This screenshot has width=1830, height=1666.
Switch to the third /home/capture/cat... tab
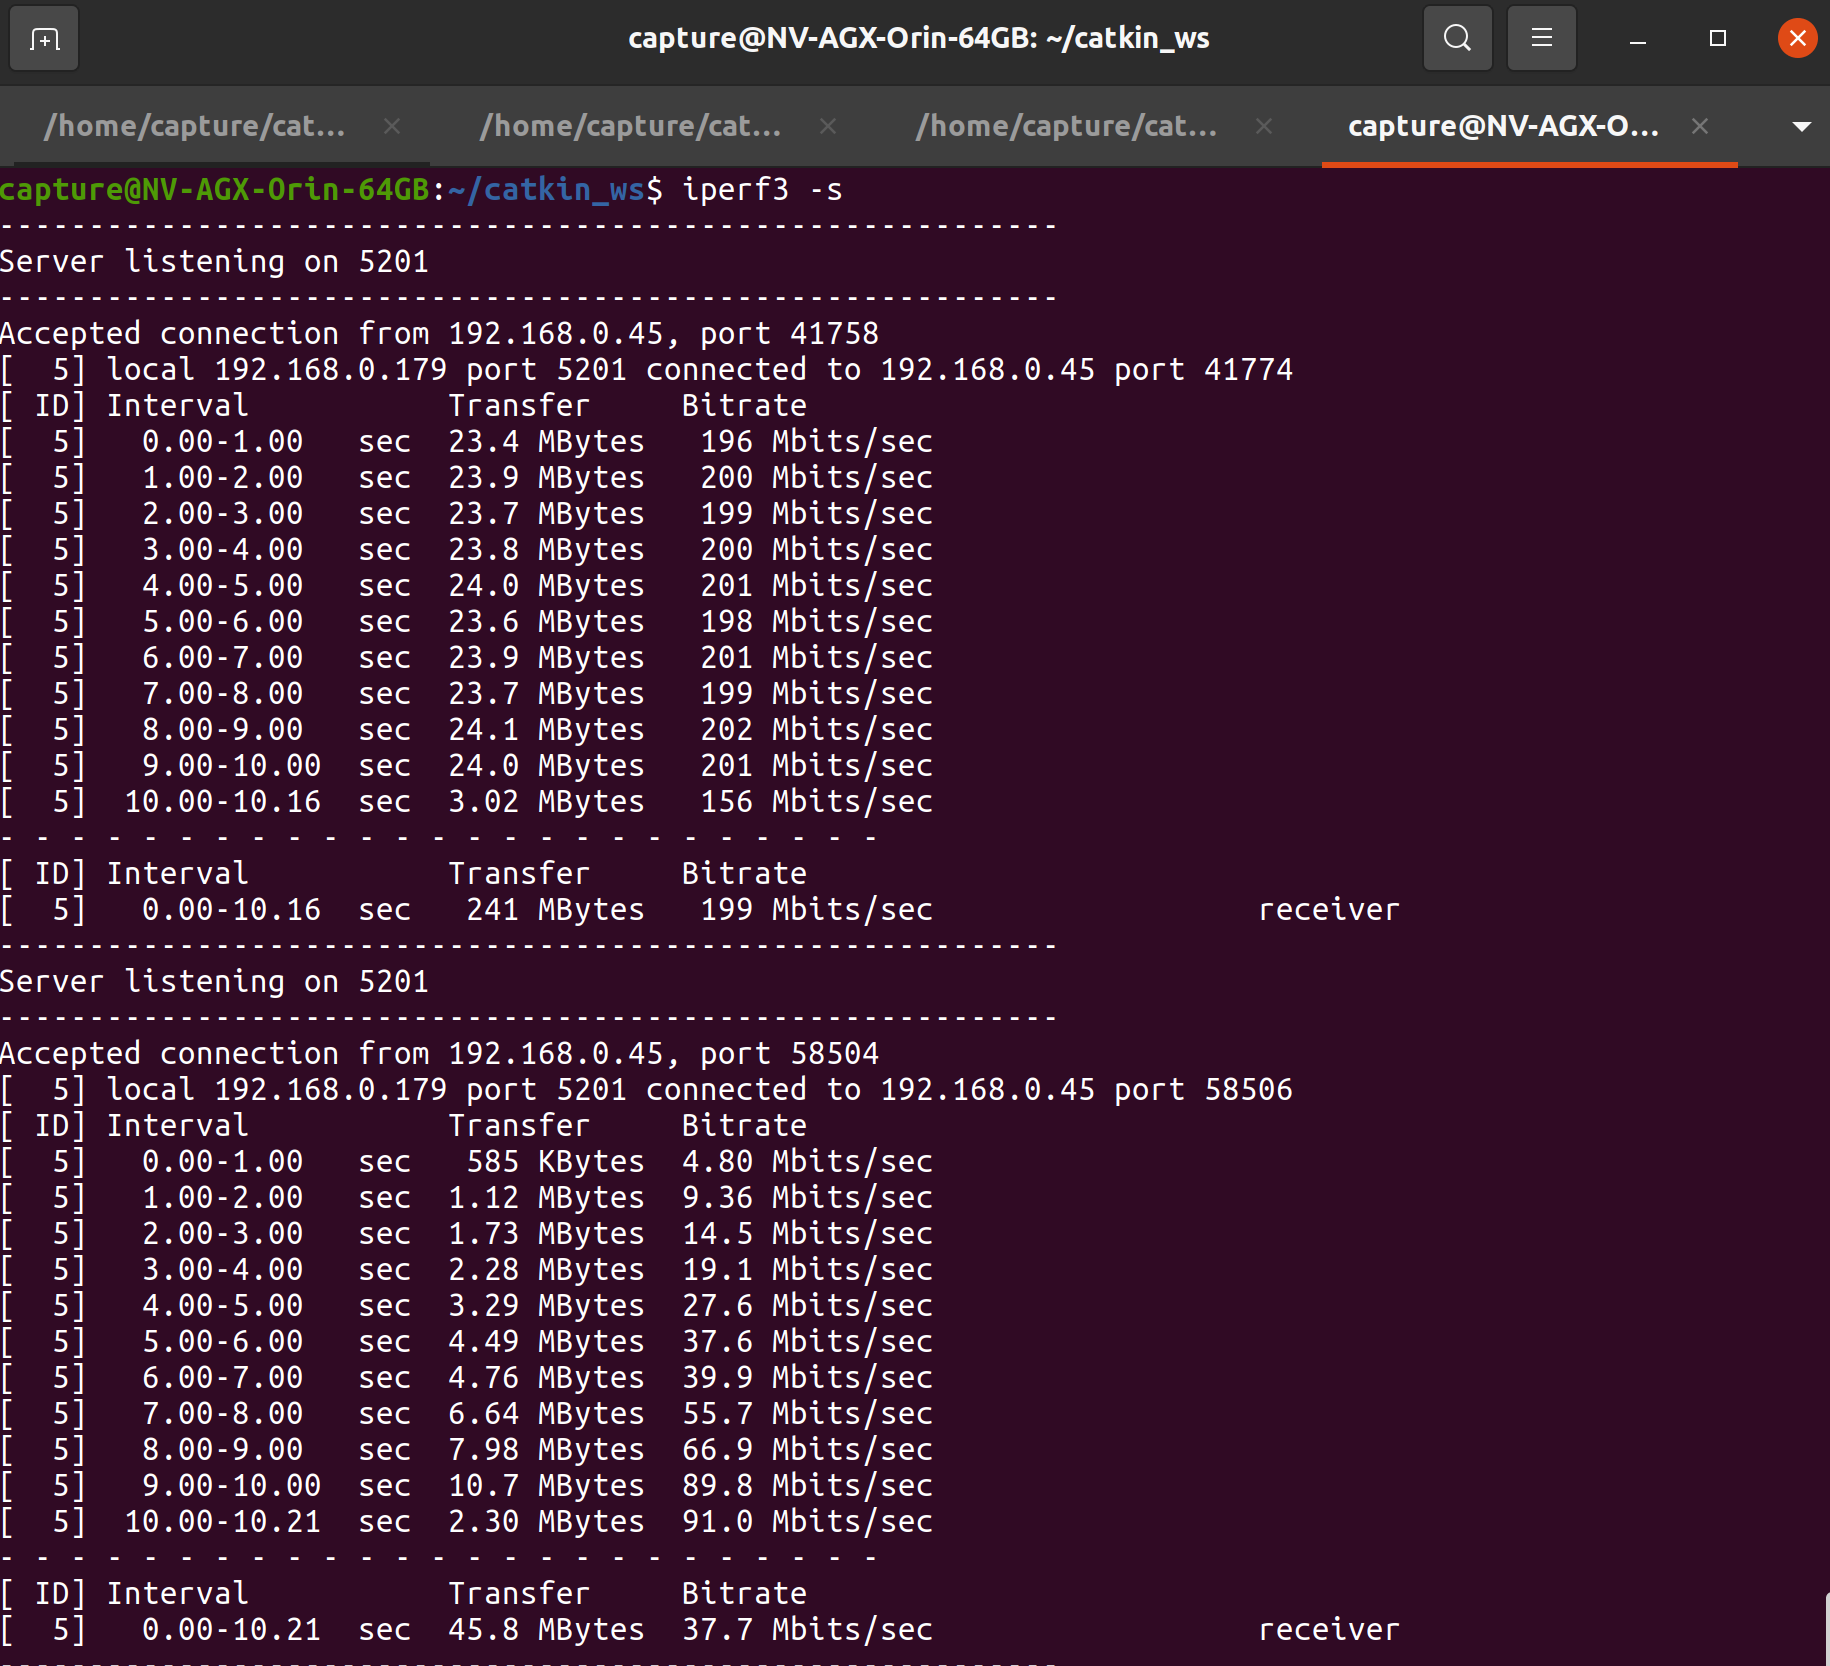click(1063, 126)
